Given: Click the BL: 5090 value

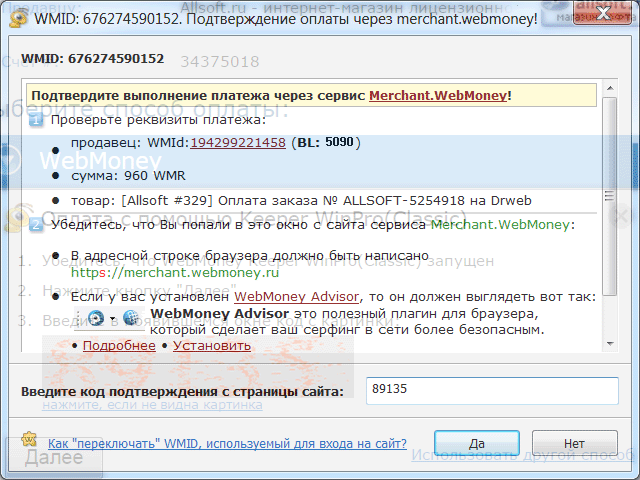Looking at the screenshot, I should (326, 142).
